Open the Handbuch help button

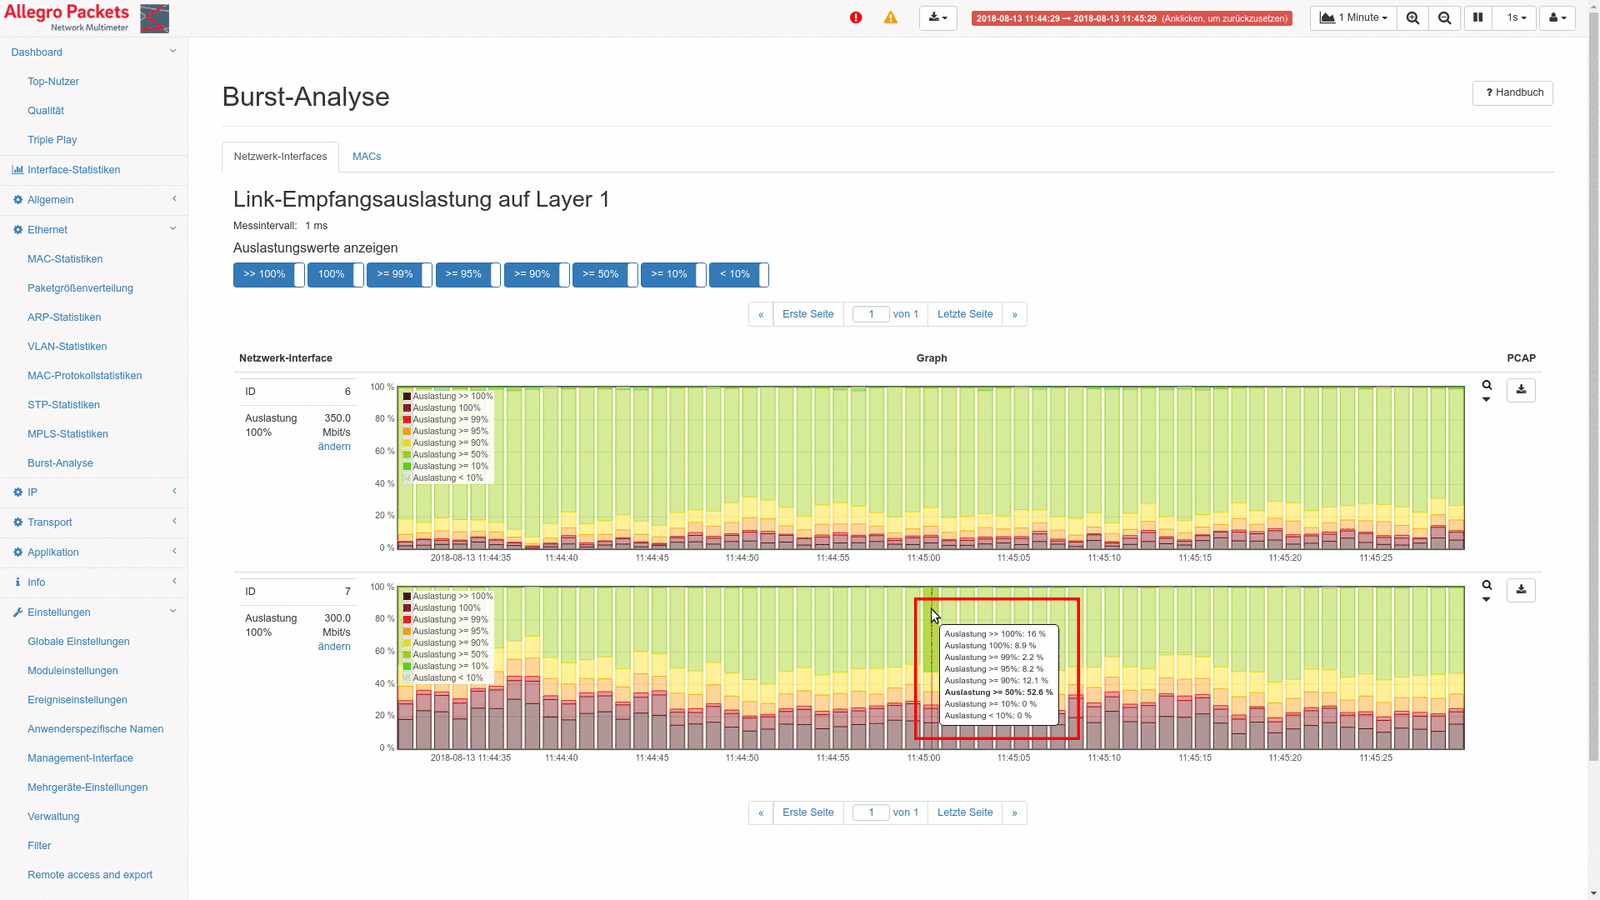pos(1512,93)
